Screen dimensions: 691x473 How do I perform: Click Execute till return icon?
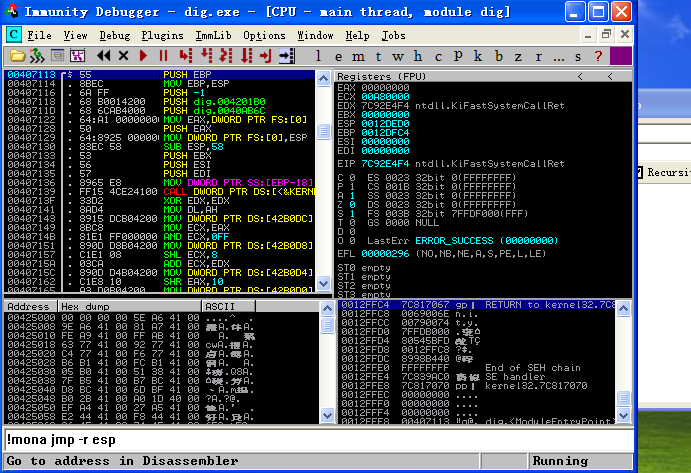(x=266, y=56)
